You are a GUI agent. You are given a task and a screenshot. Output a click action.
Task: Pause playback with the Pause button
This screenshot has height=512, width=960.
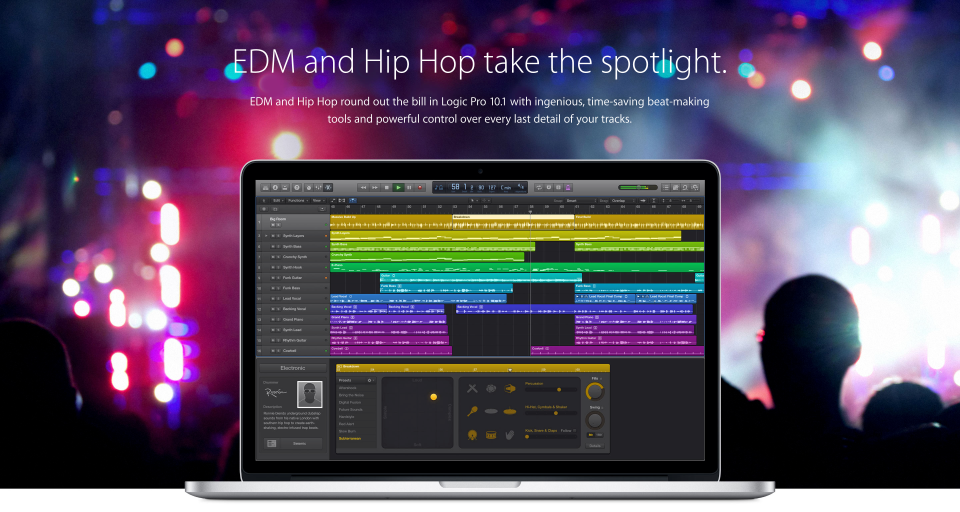pos(409,187)
